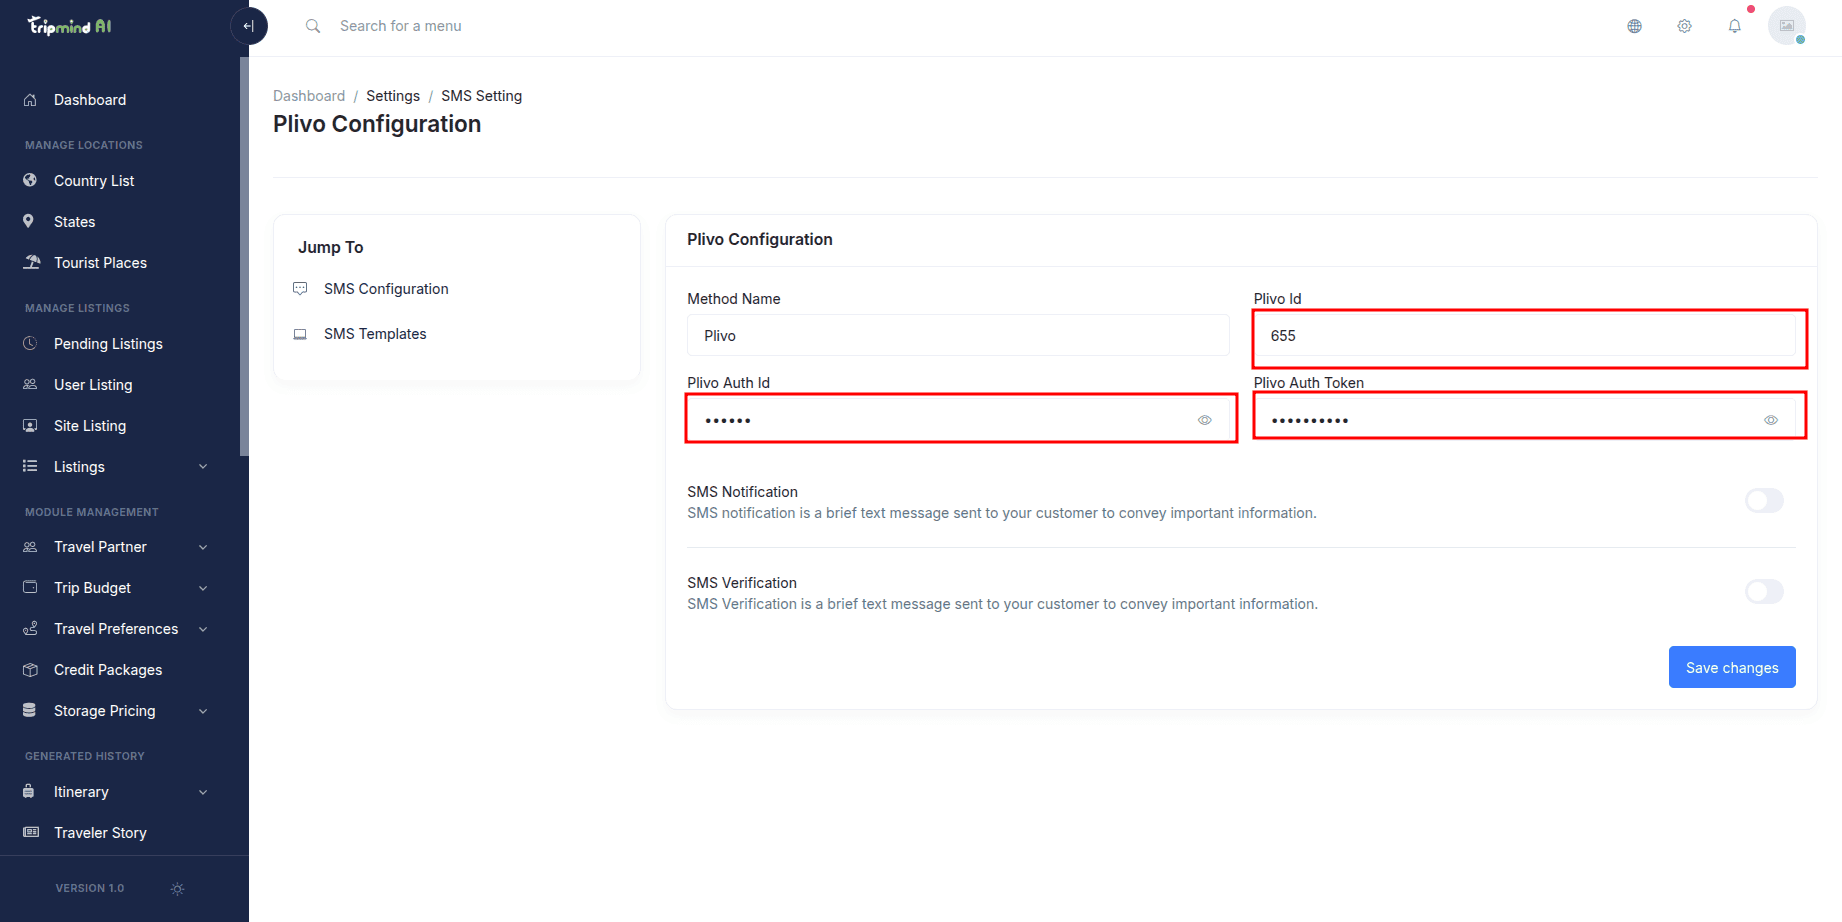Reveal the Plivo Auth Id value
Viewport: 1842px width, 922px height.
click(1205, 420)
